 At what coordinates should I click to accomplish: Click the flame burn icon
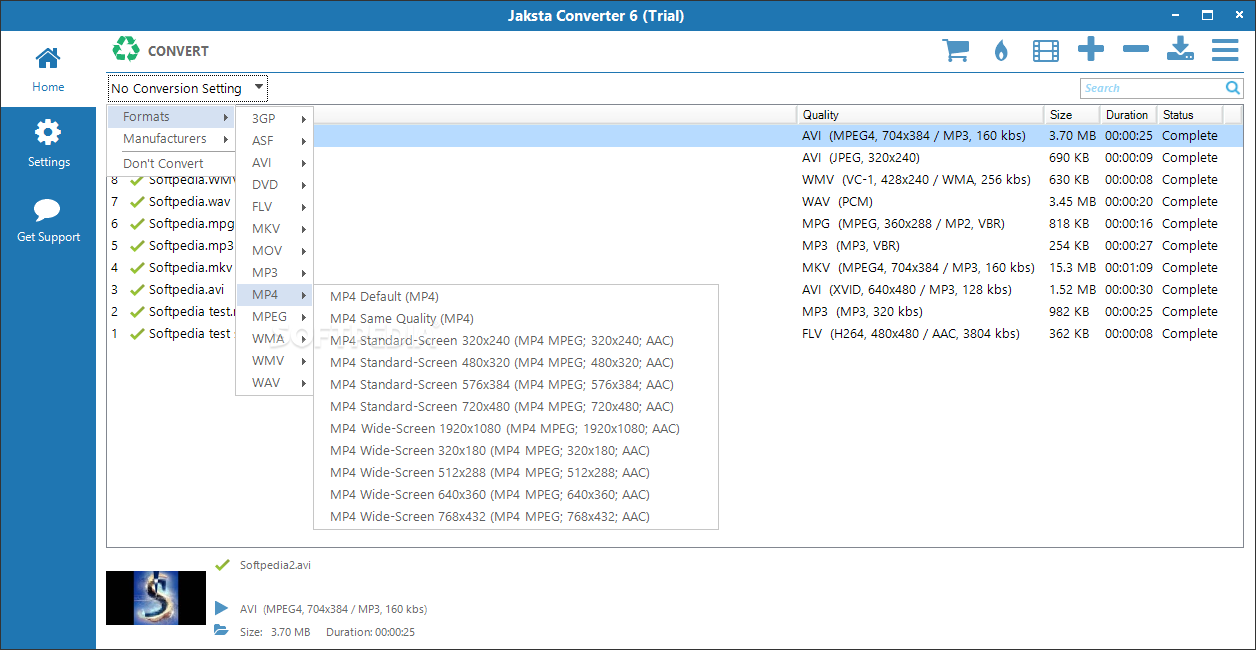click(x=1001, y=51)
